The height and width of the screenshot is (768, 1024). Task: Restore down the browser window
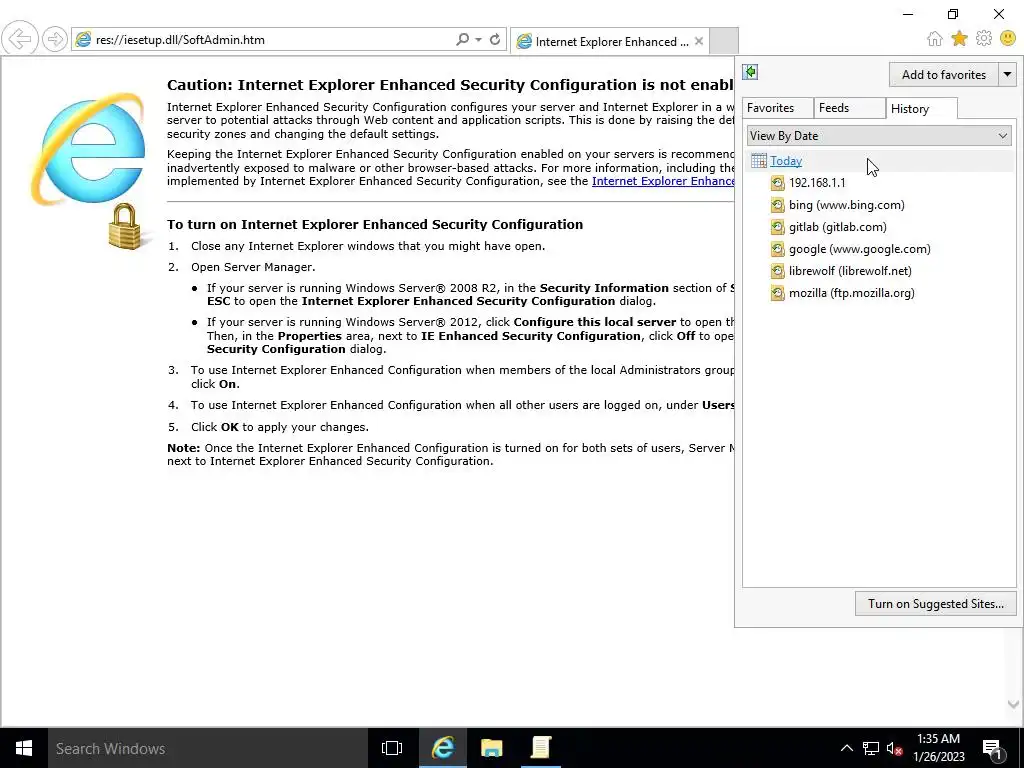[953, 14]
